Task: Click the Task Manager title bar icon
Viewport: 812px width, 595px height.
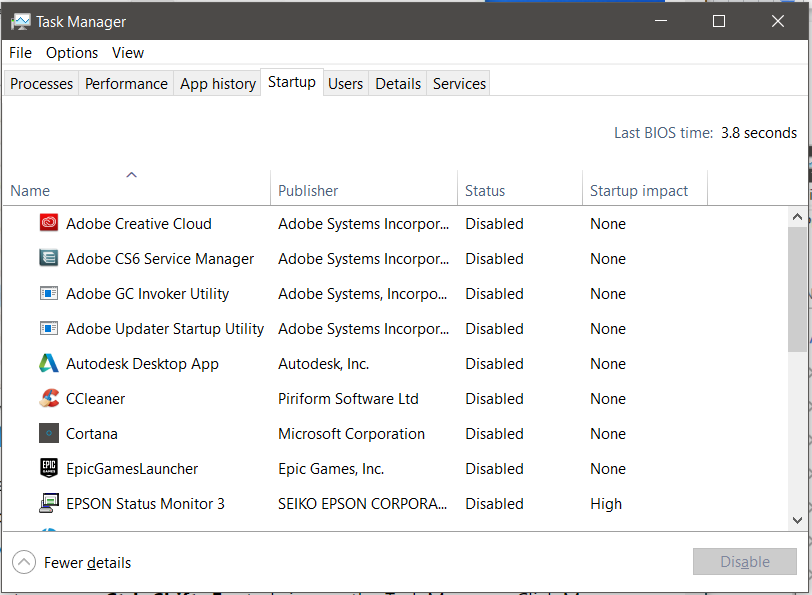Action: point(21,22)
